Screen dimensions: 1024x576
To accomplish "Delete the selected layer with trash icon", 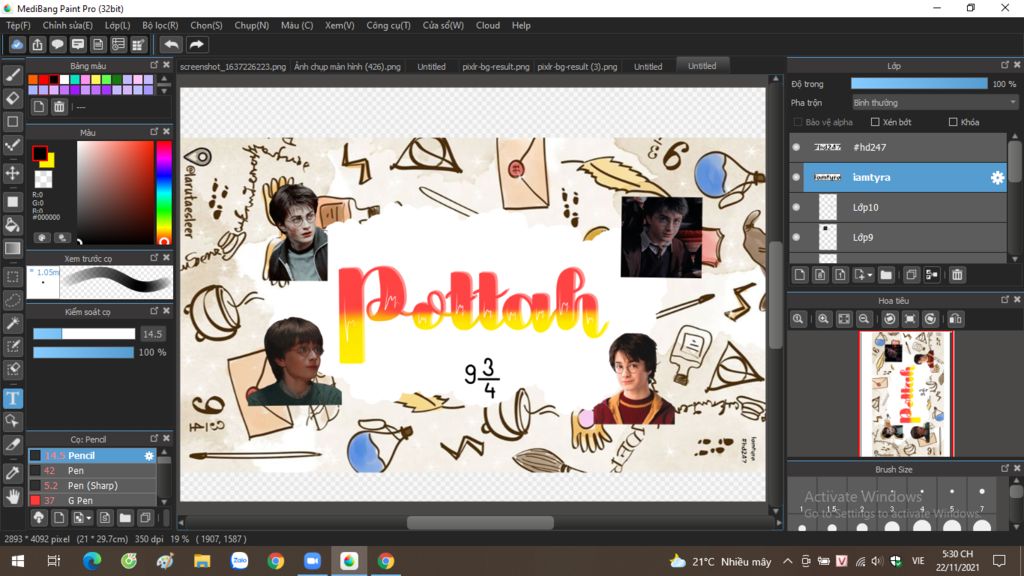I will point(957,274).
